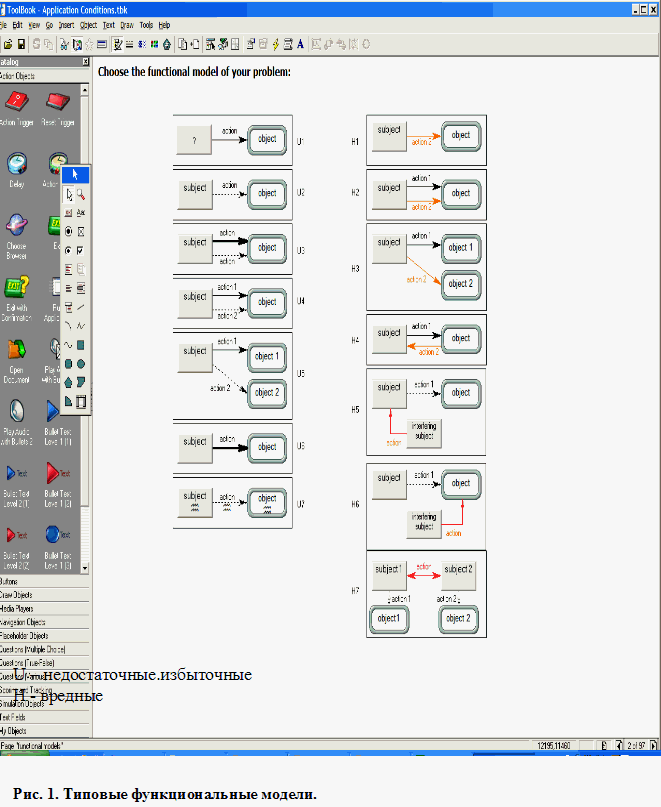661x807 pixels.
Task: Select the ellipse shape tool in palette
Action: [81, 364]
